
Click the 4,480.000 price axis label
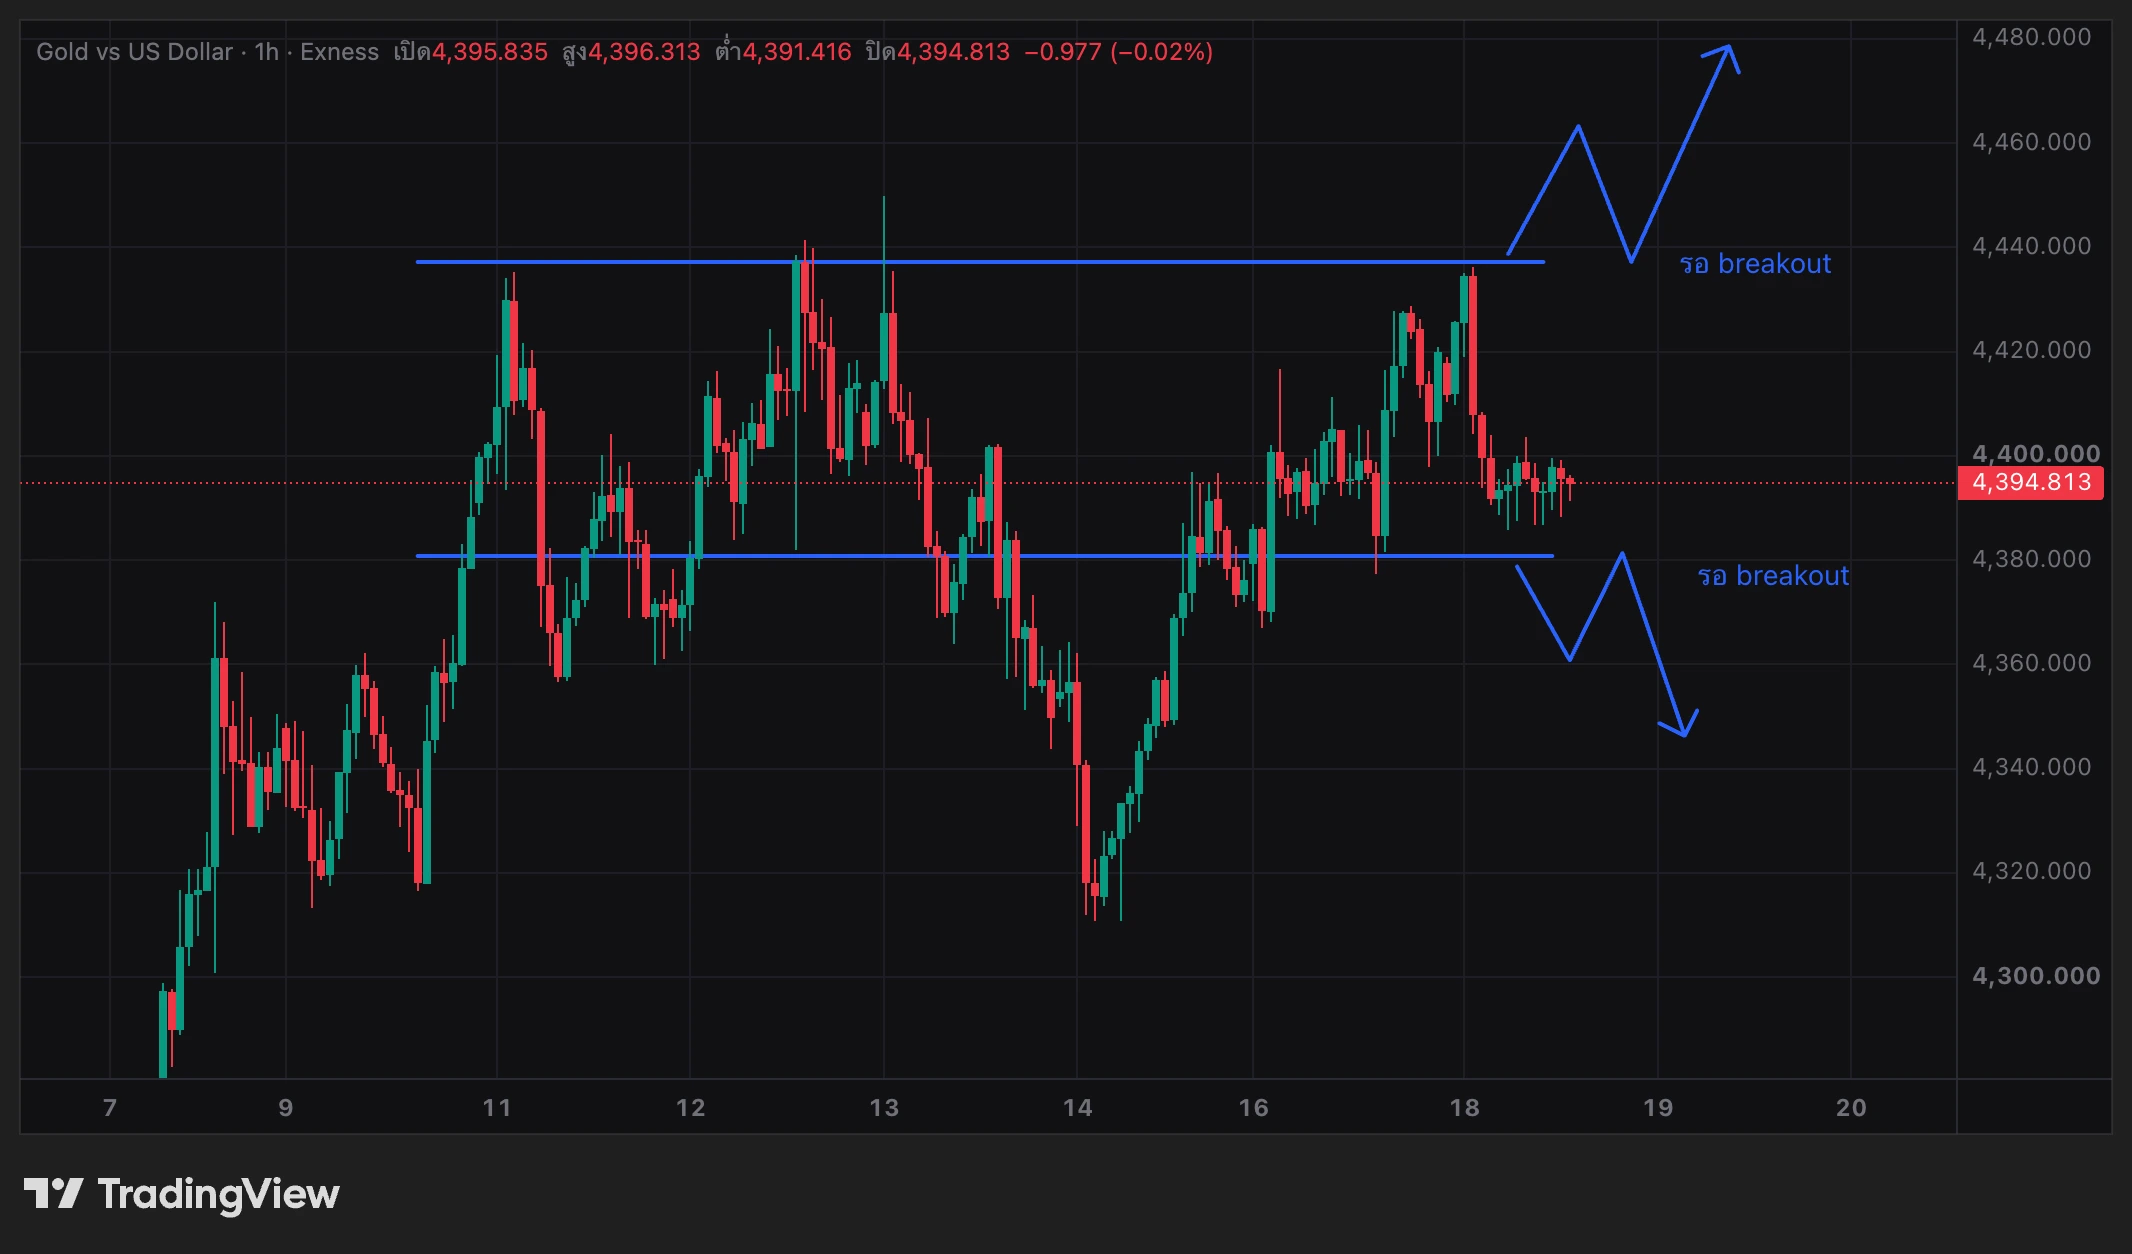2031,37
